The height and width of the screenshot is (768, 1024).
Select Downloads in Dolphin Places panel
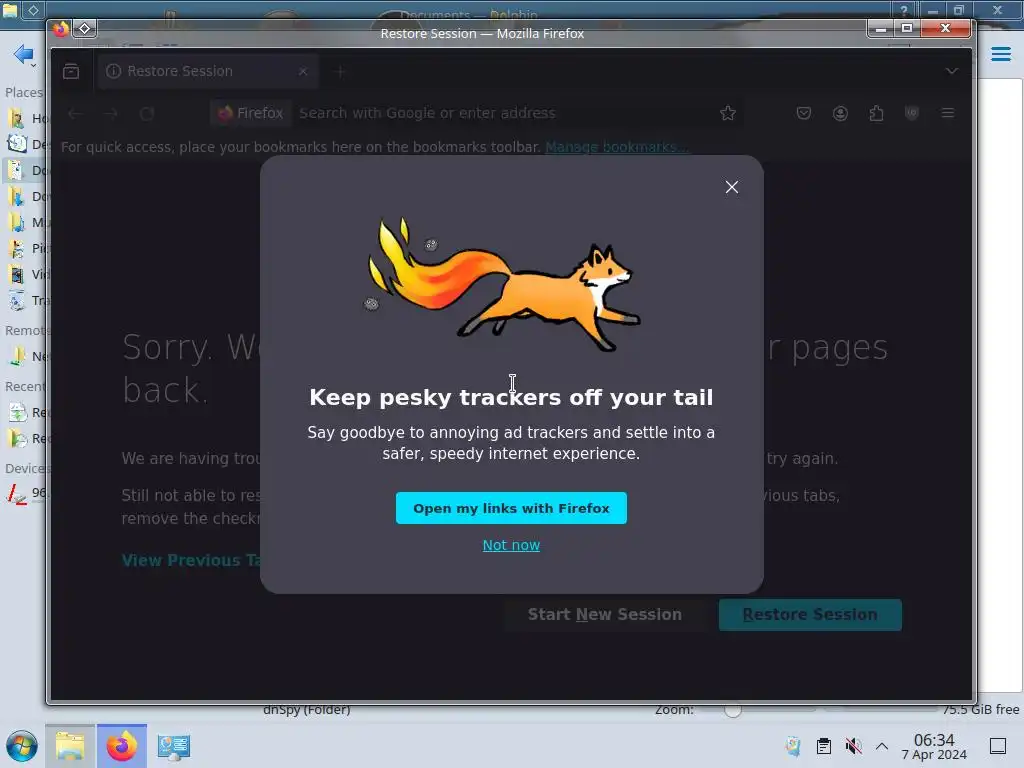pyautogui.click(x=25, y=197)
